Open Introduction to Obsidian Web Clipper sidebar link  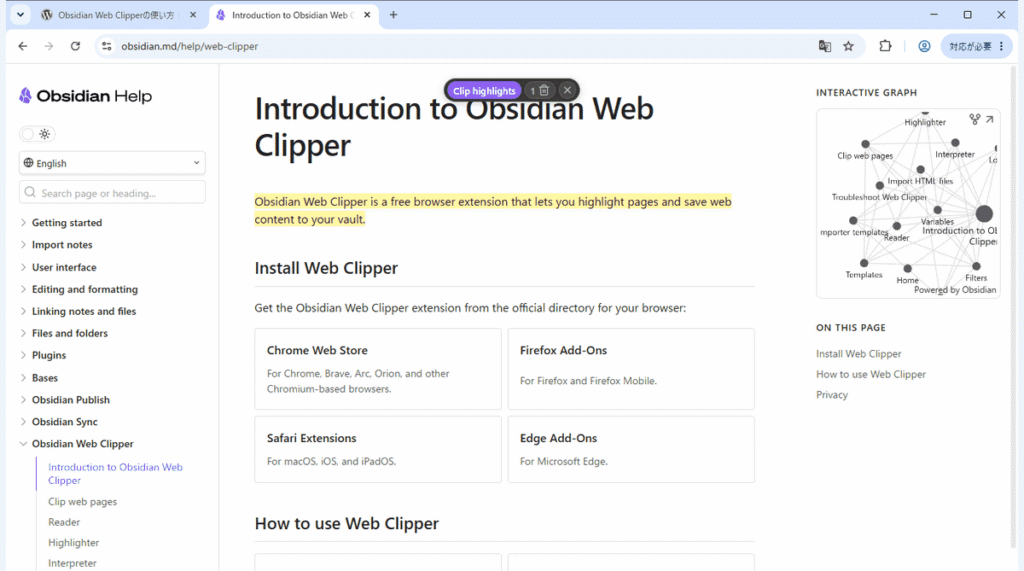click(x=116, y=474)
